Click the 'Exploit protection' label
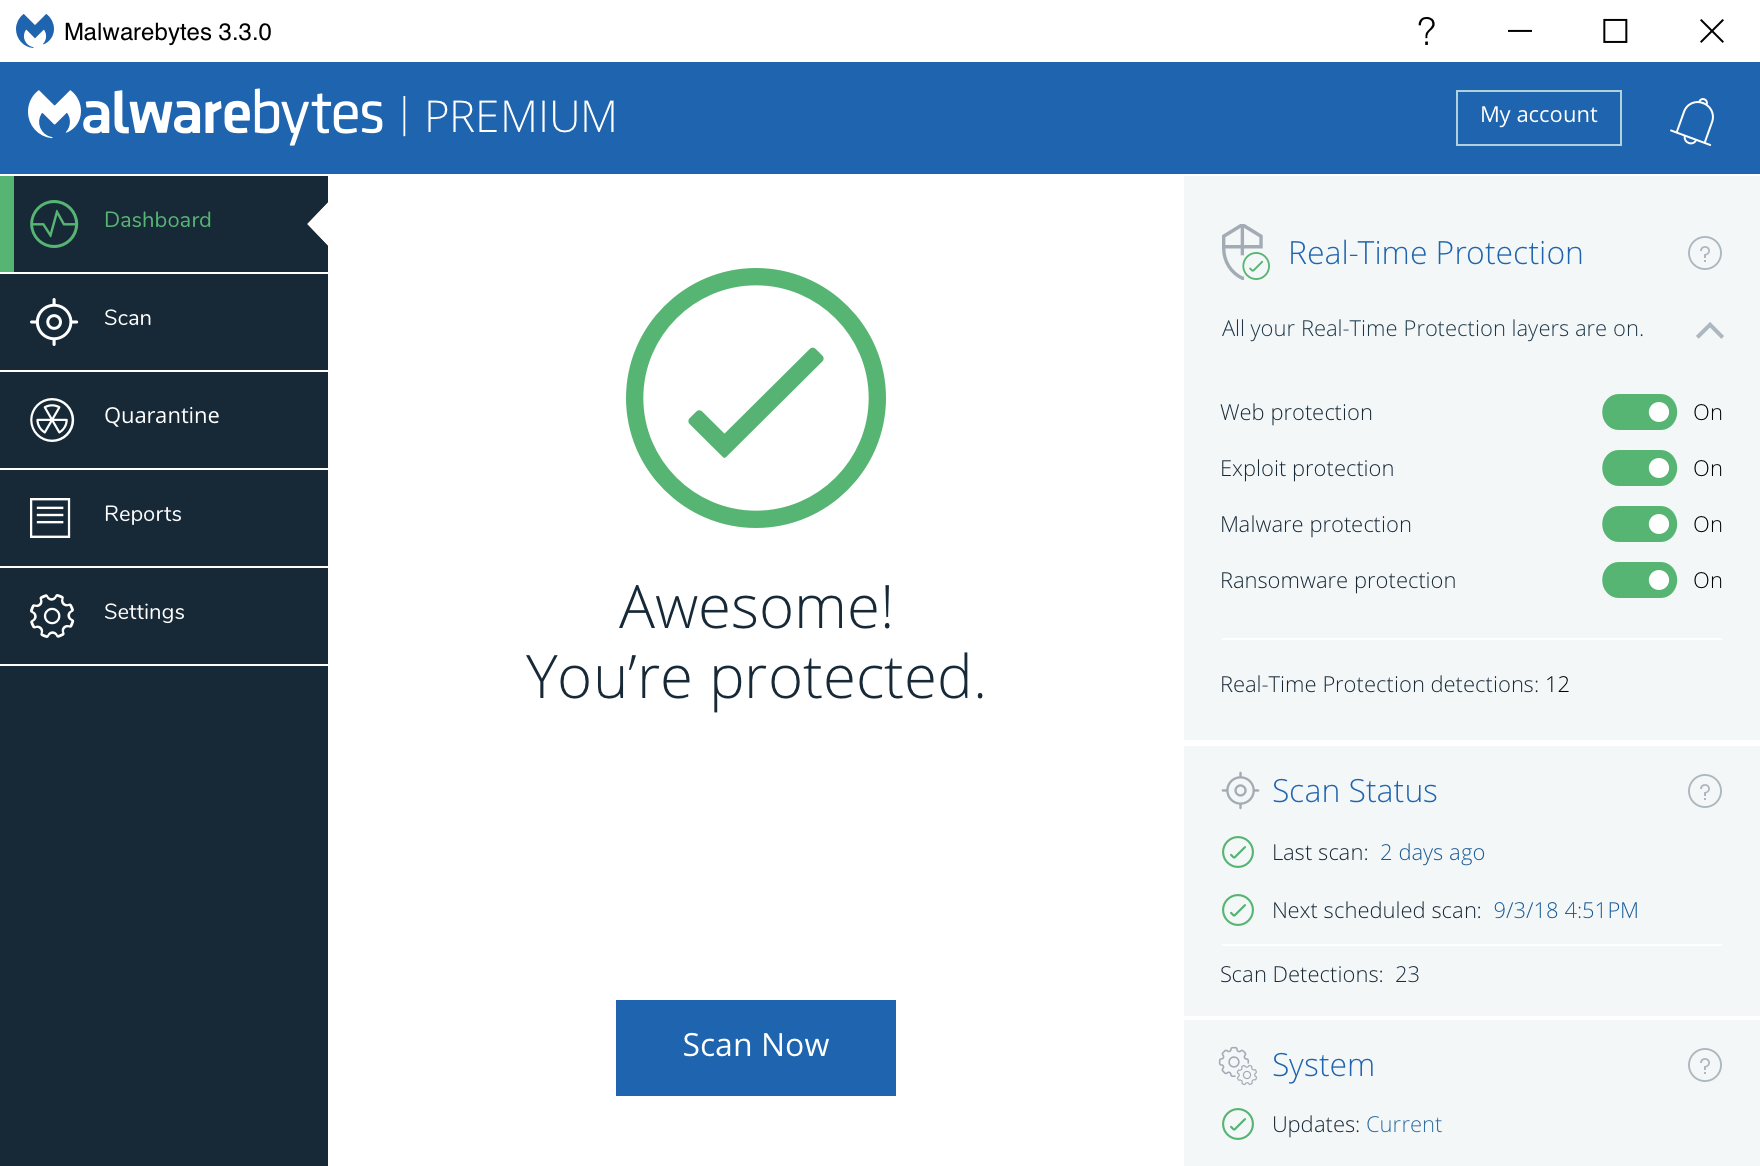 click(1307, 469)
